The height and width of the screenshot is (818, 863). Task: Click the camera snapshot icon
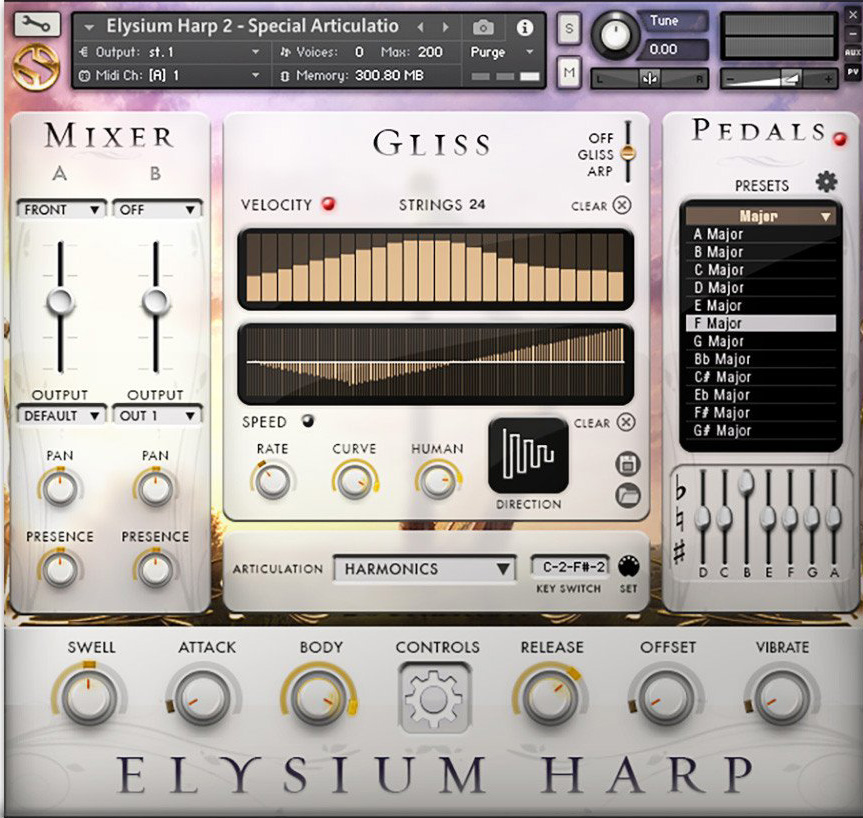pyautogui.click(x=483, y=29)
